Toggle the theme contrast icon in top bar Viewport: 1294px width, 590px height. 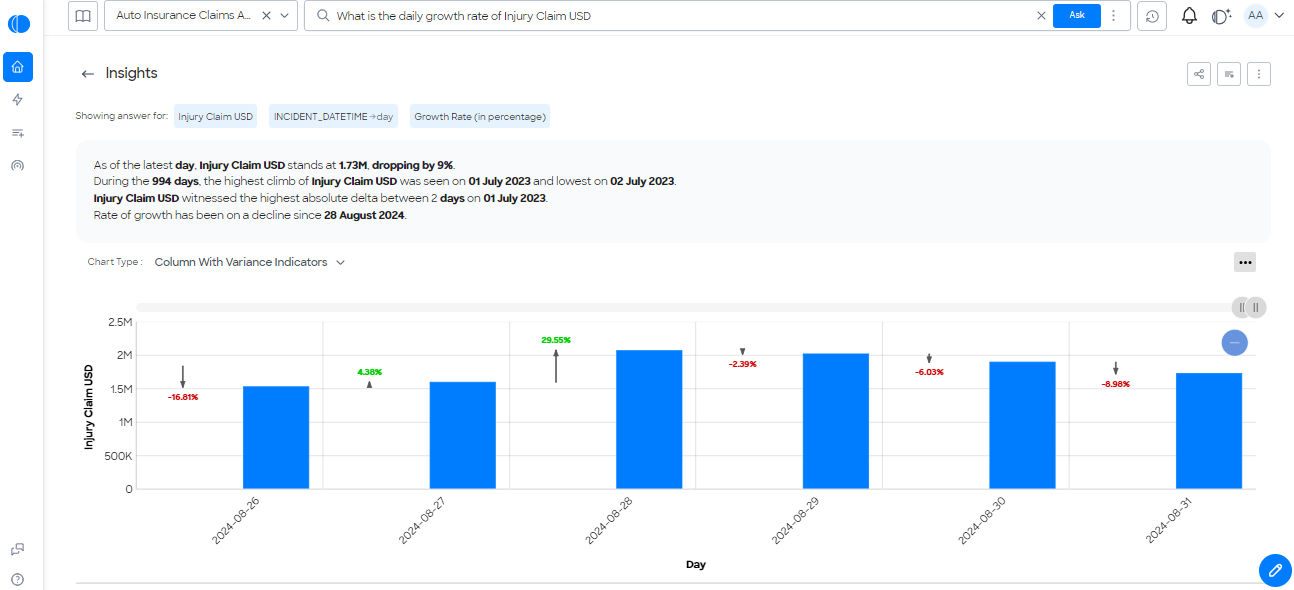(x=1218, y=15)
